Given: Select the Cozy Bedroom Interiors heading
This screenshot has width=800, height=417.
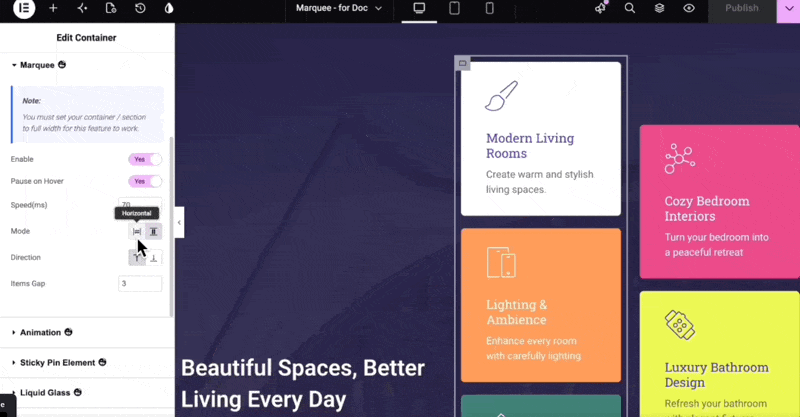Looking at the screenshot, I should [x=707, y=209].
